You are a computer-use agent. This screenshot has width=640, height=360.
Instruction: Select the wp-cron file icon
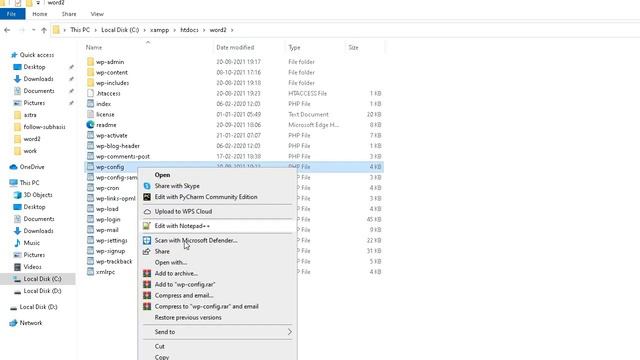pyautogui.click(x=90, y=188)
